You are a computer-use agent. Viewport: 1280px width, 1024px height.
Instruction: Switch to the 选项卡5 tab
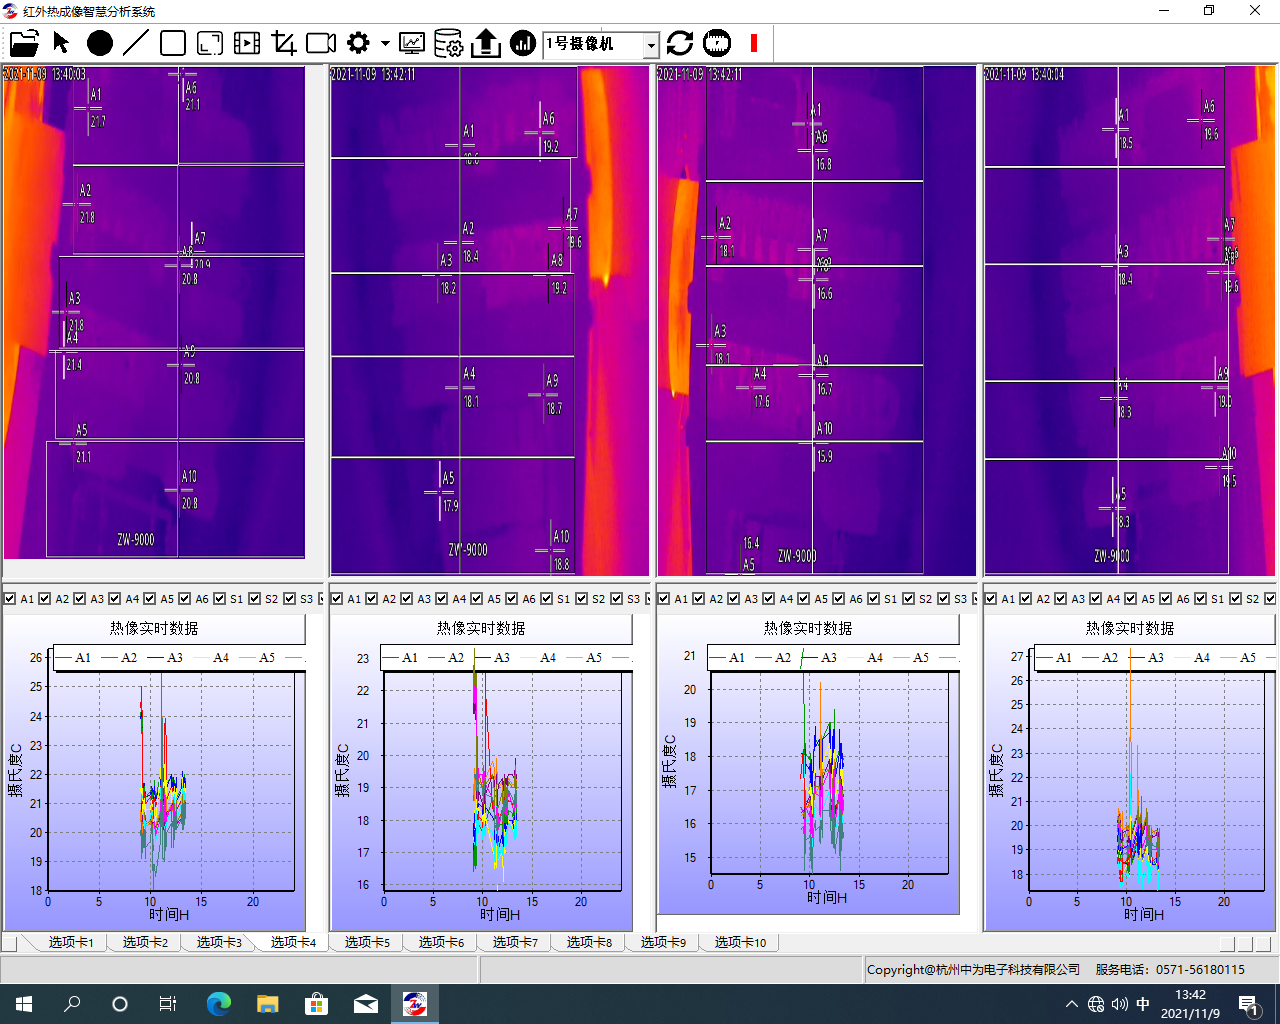coord(367,942)
